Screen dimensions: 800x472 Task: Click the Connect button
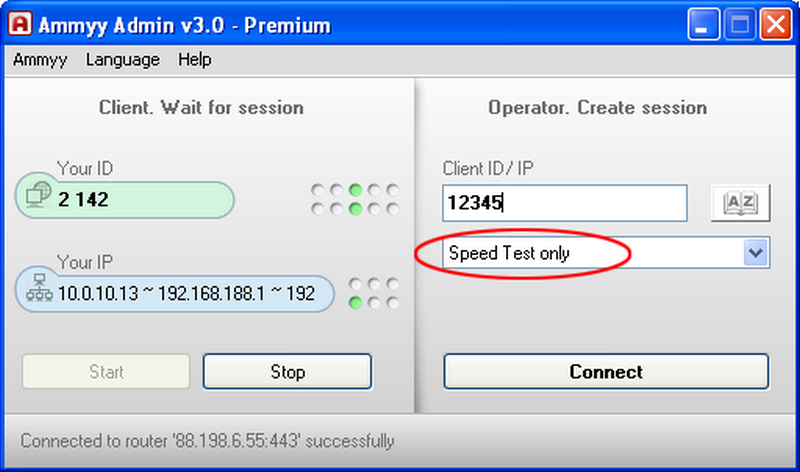click(x=606, y=371)
